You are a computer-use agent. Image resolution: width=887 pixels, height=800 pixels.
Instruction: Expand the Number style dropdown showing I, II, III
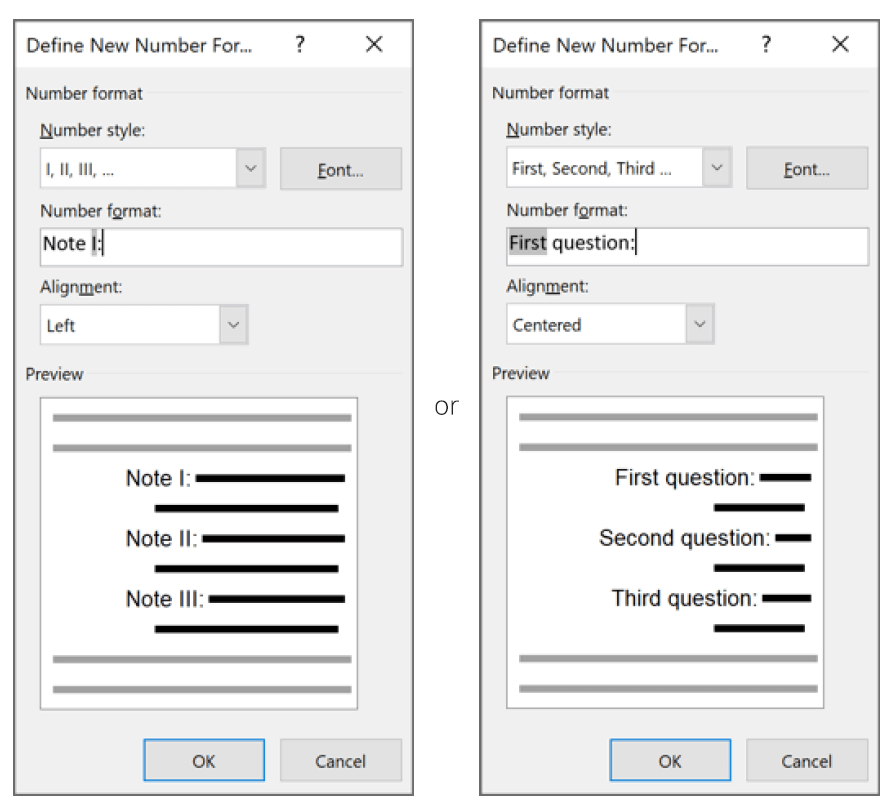click(x=251, y=168)
